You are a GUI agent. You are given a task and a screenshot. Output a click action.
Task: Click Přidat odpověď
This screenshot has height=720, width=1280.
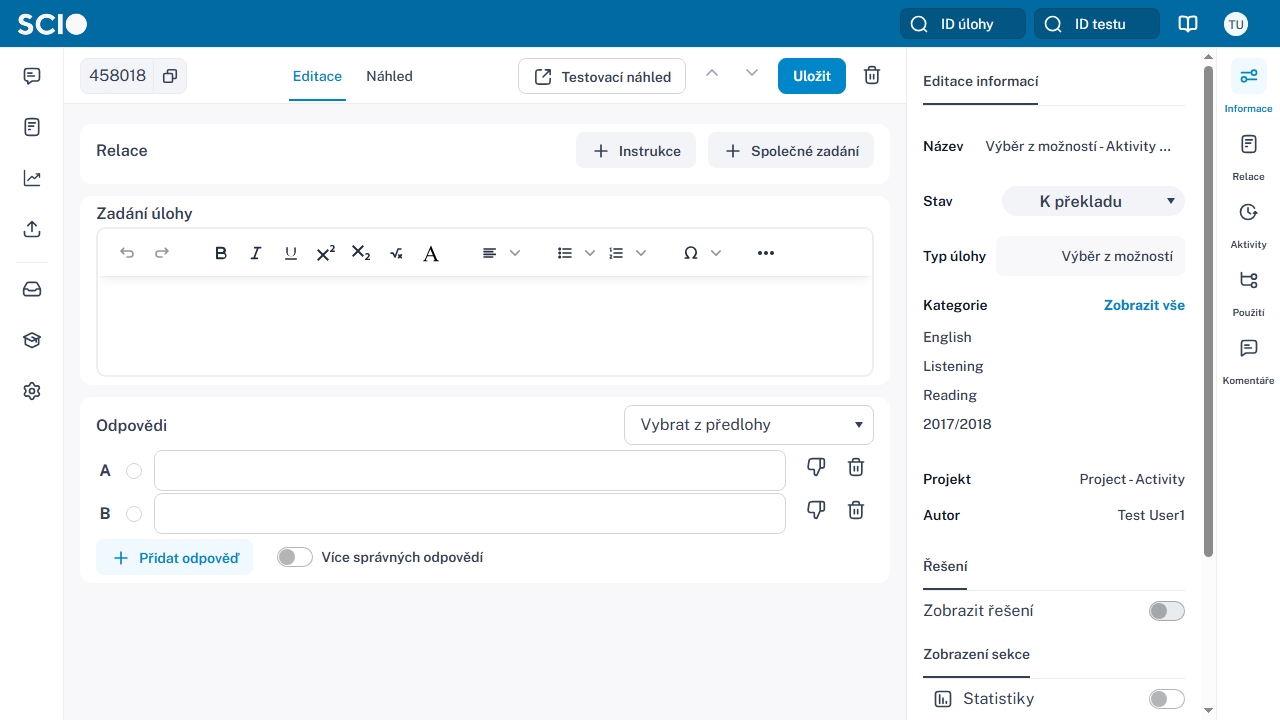coord(175,558)
